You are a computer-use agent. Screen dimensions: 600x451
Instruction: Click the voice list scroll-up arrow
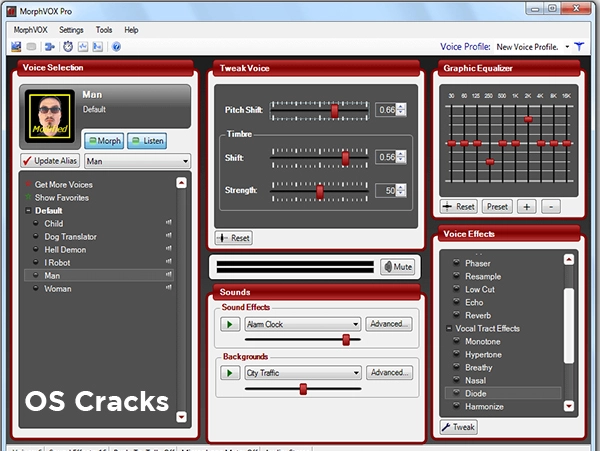click(181, 183)
